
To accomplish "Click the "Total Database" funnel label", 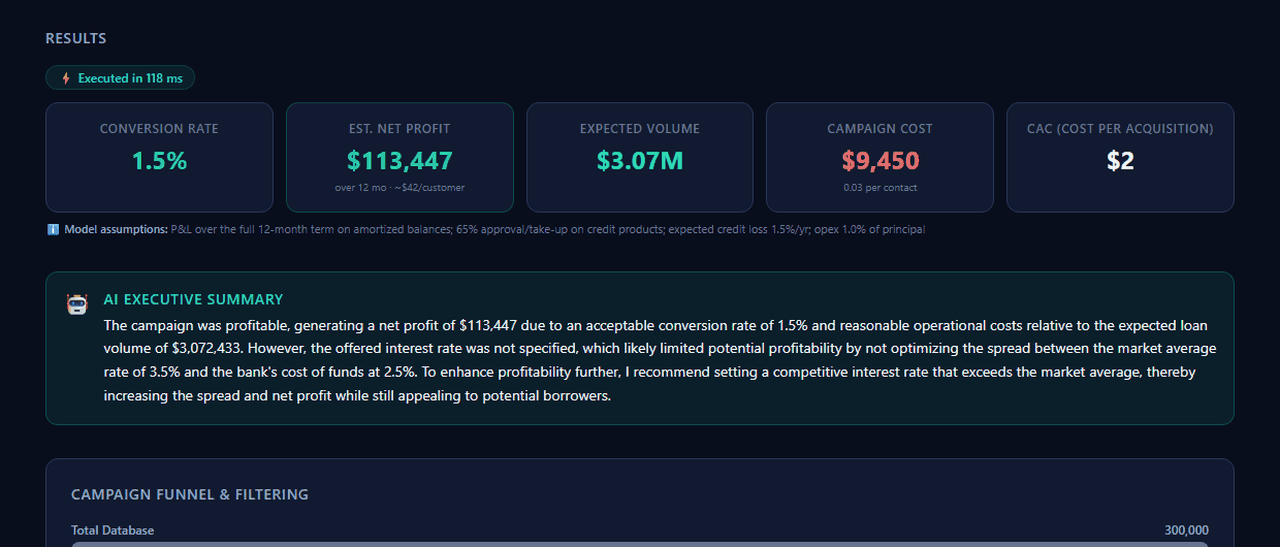I will pos(112,530).
